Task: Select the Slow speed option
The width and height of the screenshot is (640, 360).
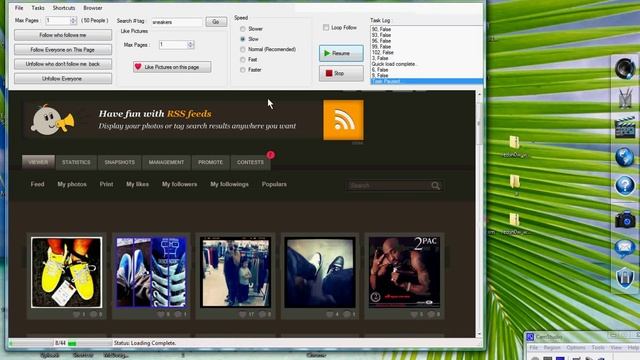Action: pyautogui.click(x=243, y=39)
